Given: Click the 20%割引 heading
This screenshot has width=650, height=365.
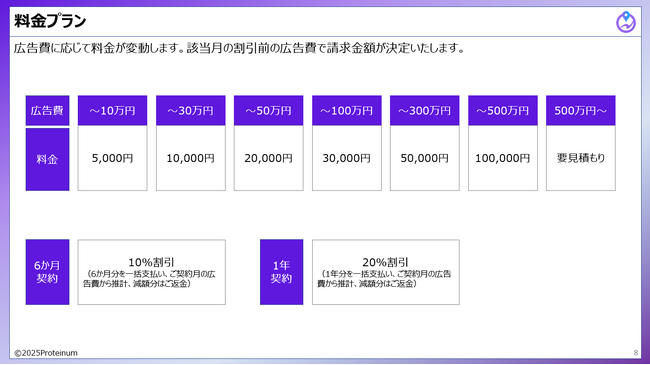Looking at the screenshot, I should point(386,262).
